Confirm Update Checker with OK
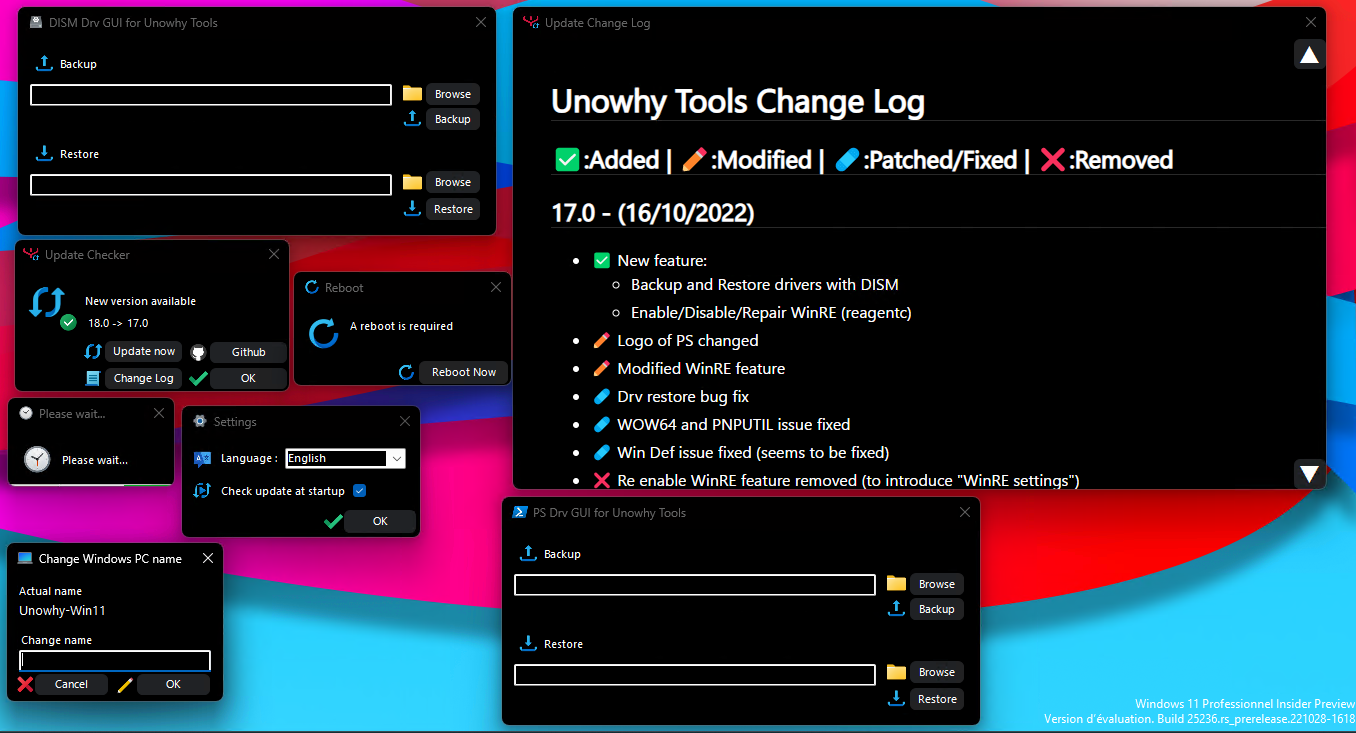The height and width of the screenshot is (733, 1356). pyautogui.click(x=249, y=378)
